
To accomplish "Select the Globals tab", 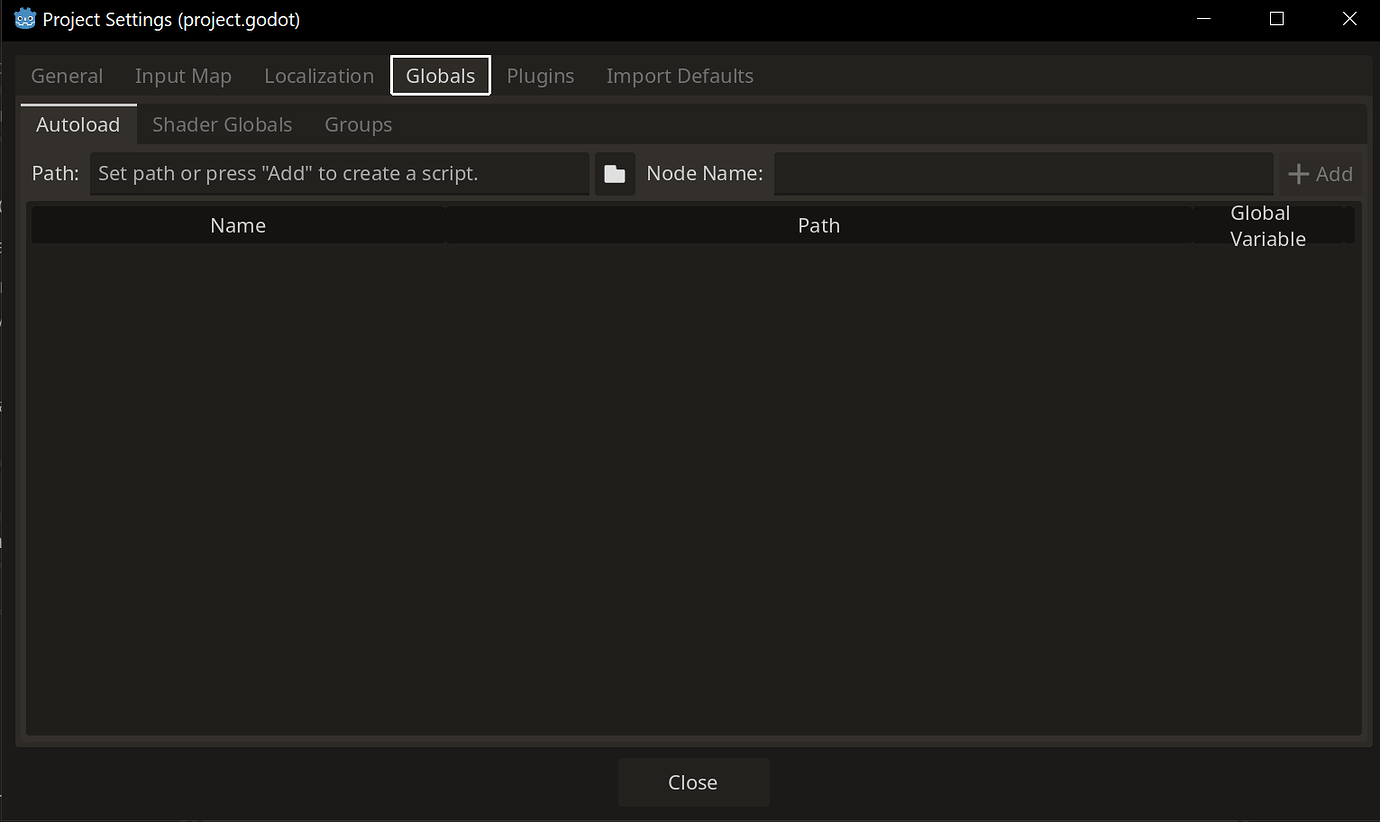I will (440, 75).
